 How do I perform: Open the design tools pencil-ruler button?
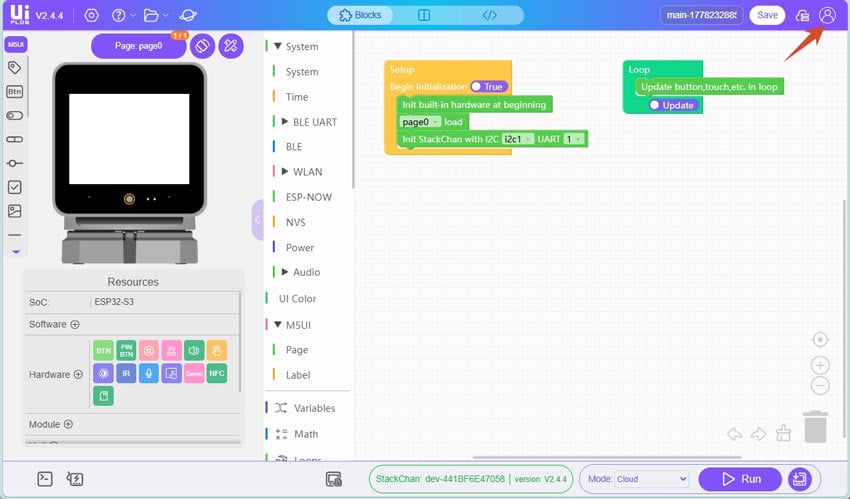pyautogui.click(x=231, y=46)
